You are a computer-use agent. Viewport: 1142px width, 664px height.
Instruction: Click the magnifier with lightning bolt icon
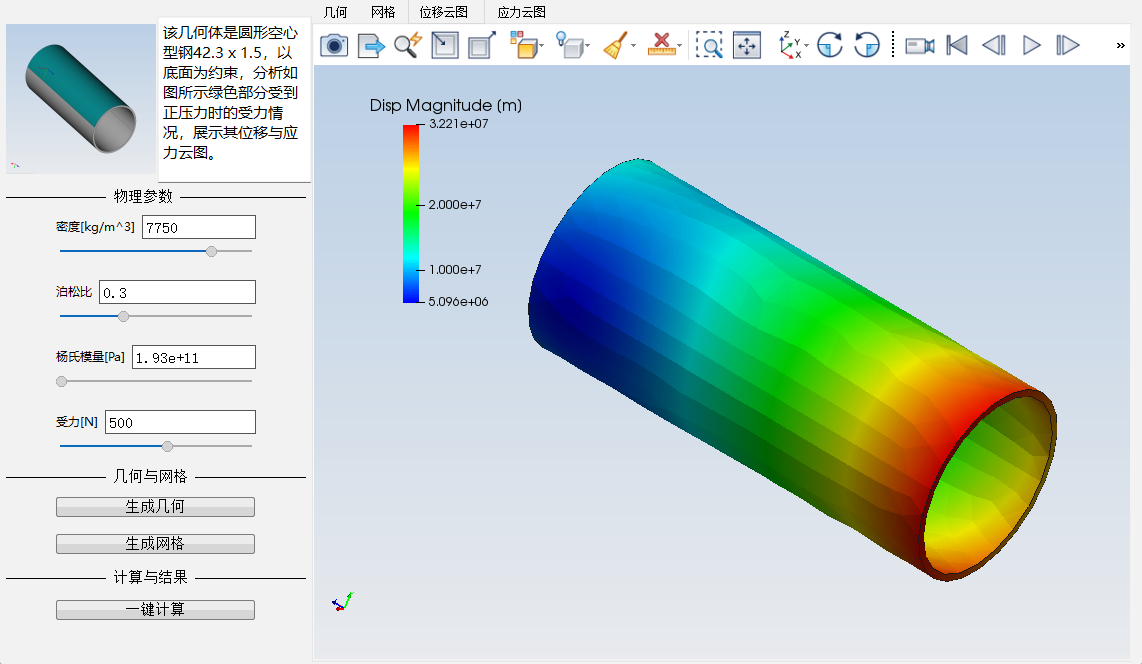(407, 45)
